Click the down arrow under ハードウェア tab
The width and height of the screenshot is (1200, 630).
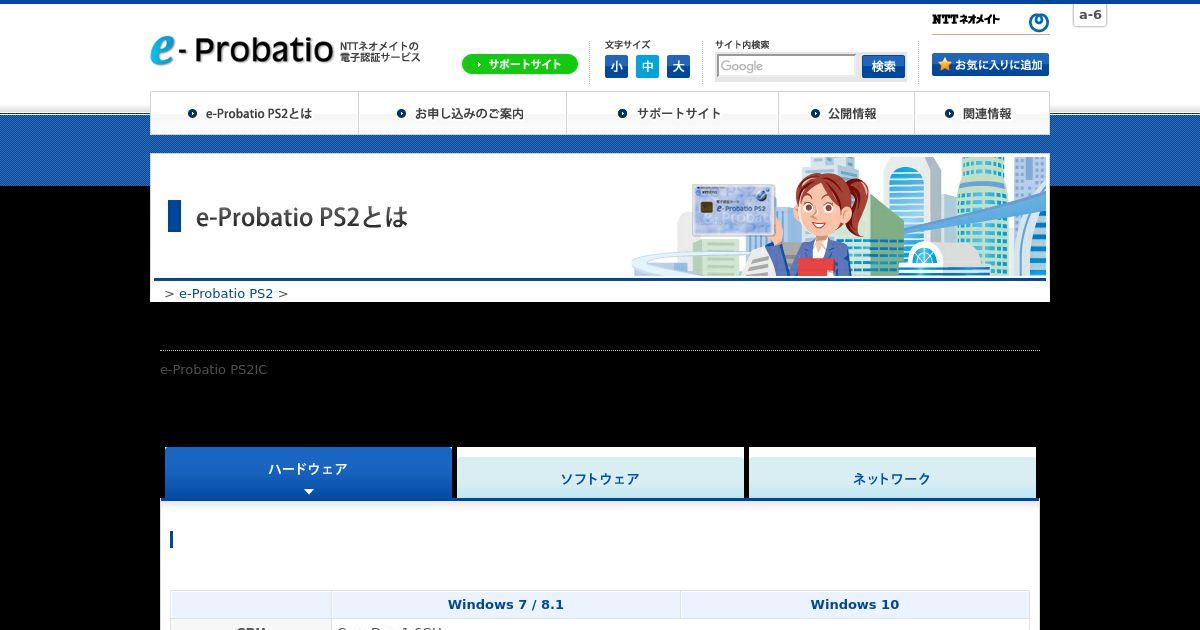pyautogui.click(x=309, y=491)
